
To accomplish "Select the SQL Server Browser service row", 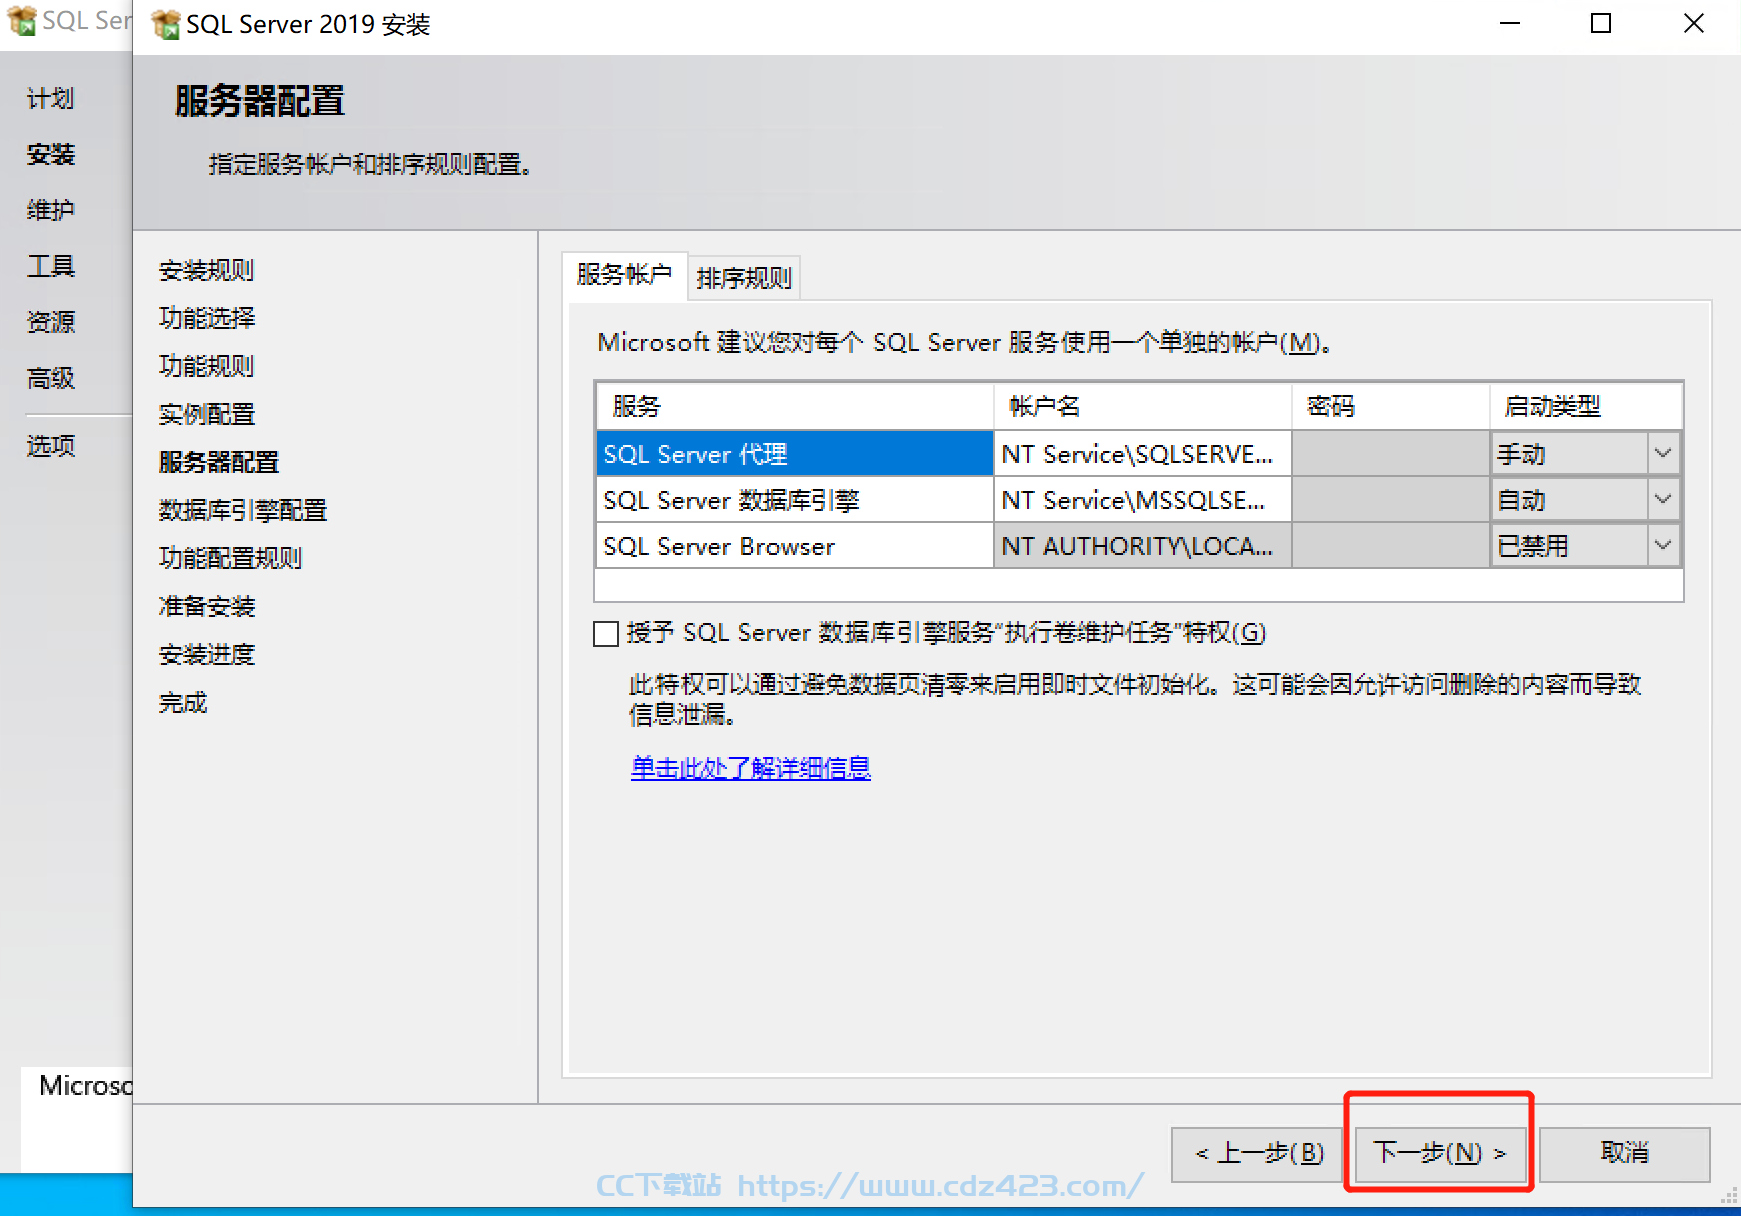I will (794, 546).
